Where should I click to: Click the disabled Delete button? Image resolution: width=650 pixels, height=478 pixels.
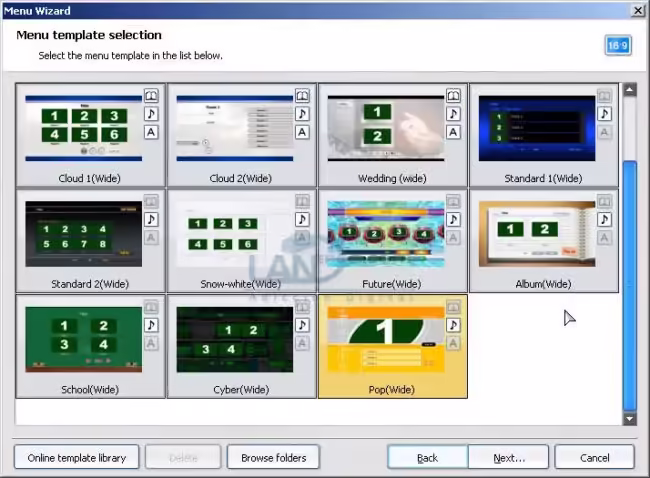pyautogui.click(x=183, y=457)
